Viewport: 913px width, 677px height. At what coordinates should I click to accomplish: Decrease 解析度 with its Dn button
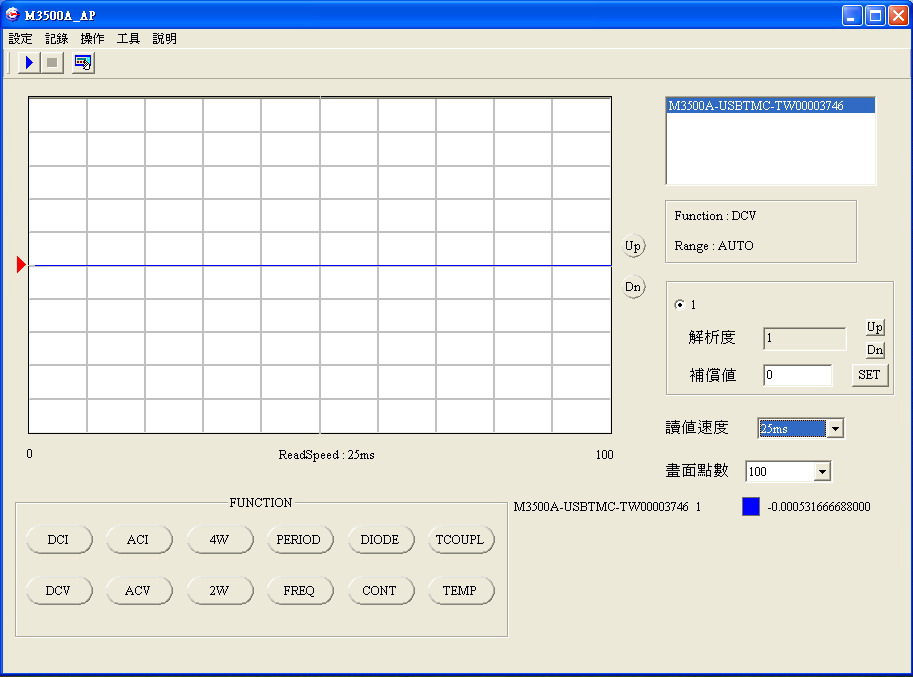[x=875, y=350]
